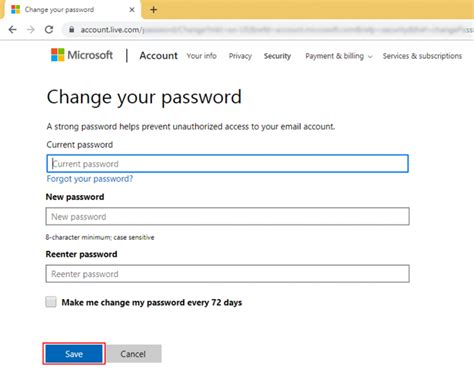Open Services & subscriptions
This screenshot has width=474, height=369.
pyautogui.click(x=422, y=56)
